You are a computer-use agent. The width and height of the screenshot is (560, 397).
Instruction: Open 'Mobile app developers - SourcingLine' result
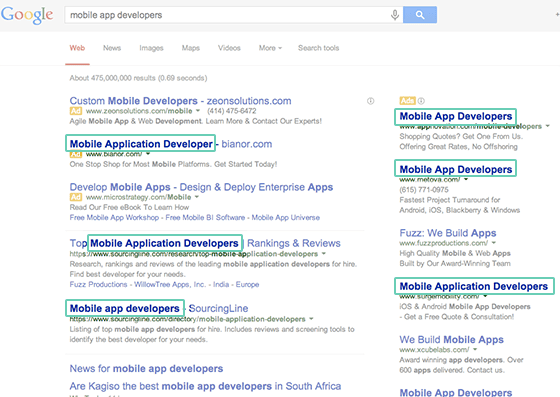pos(159,308)
